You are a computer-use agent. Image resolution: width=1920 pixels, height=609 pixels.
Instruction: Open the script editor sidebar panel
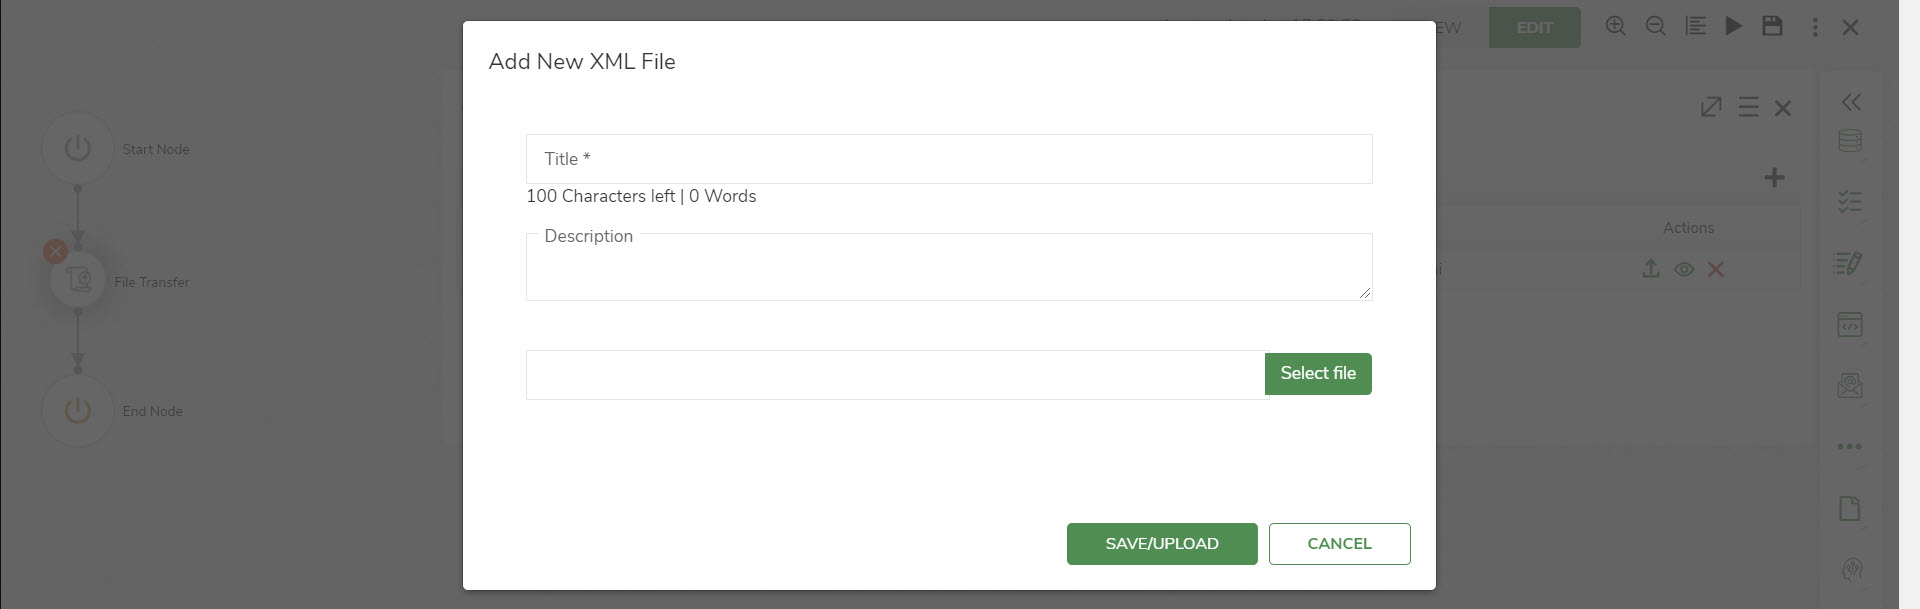(x=1850, y=263)
